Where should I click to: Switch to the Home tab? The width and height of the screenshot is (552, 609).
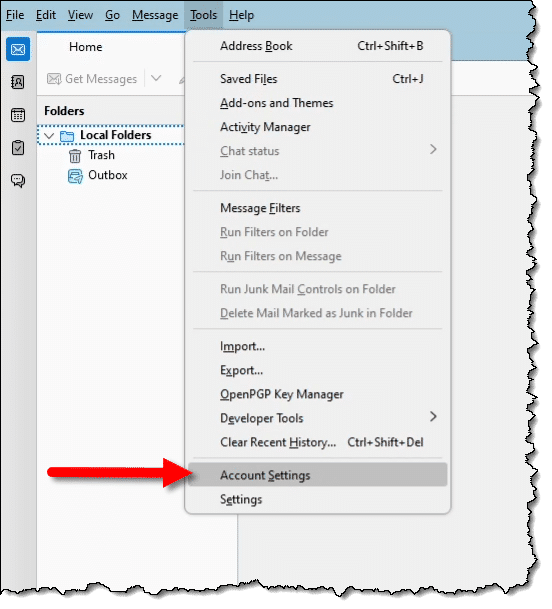pos(85,47)
